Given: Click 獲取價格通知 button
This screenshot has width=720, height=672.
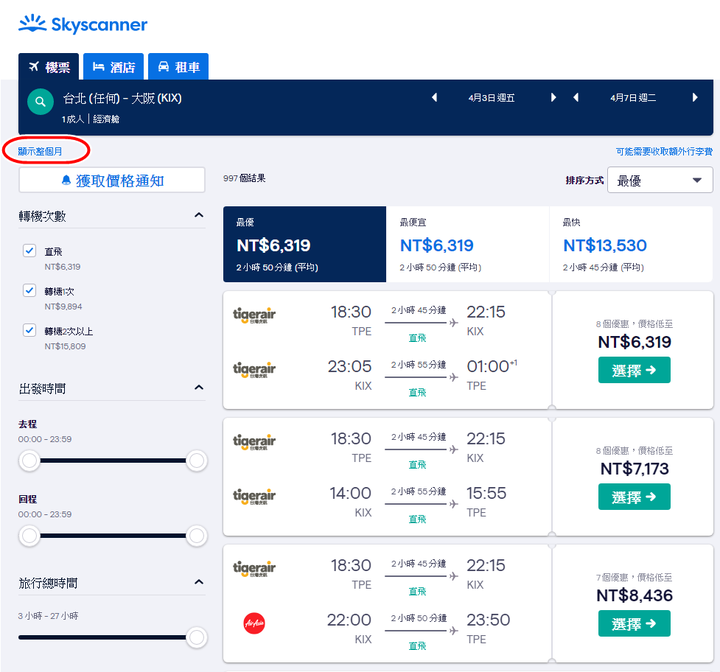Looking at the screenshot, I should (112, 180).
